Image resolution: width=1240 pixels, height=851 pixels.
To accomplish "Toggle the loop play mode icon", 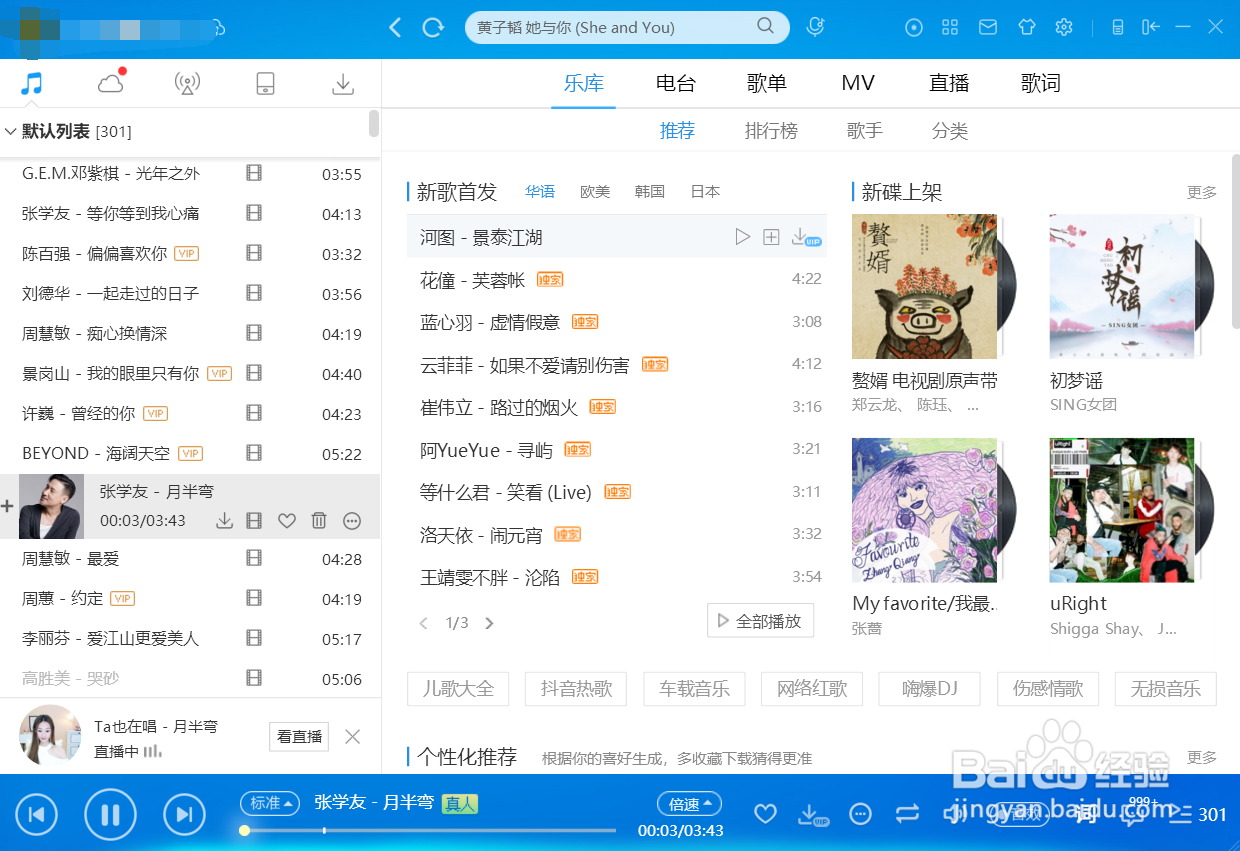I will point(907,814).
